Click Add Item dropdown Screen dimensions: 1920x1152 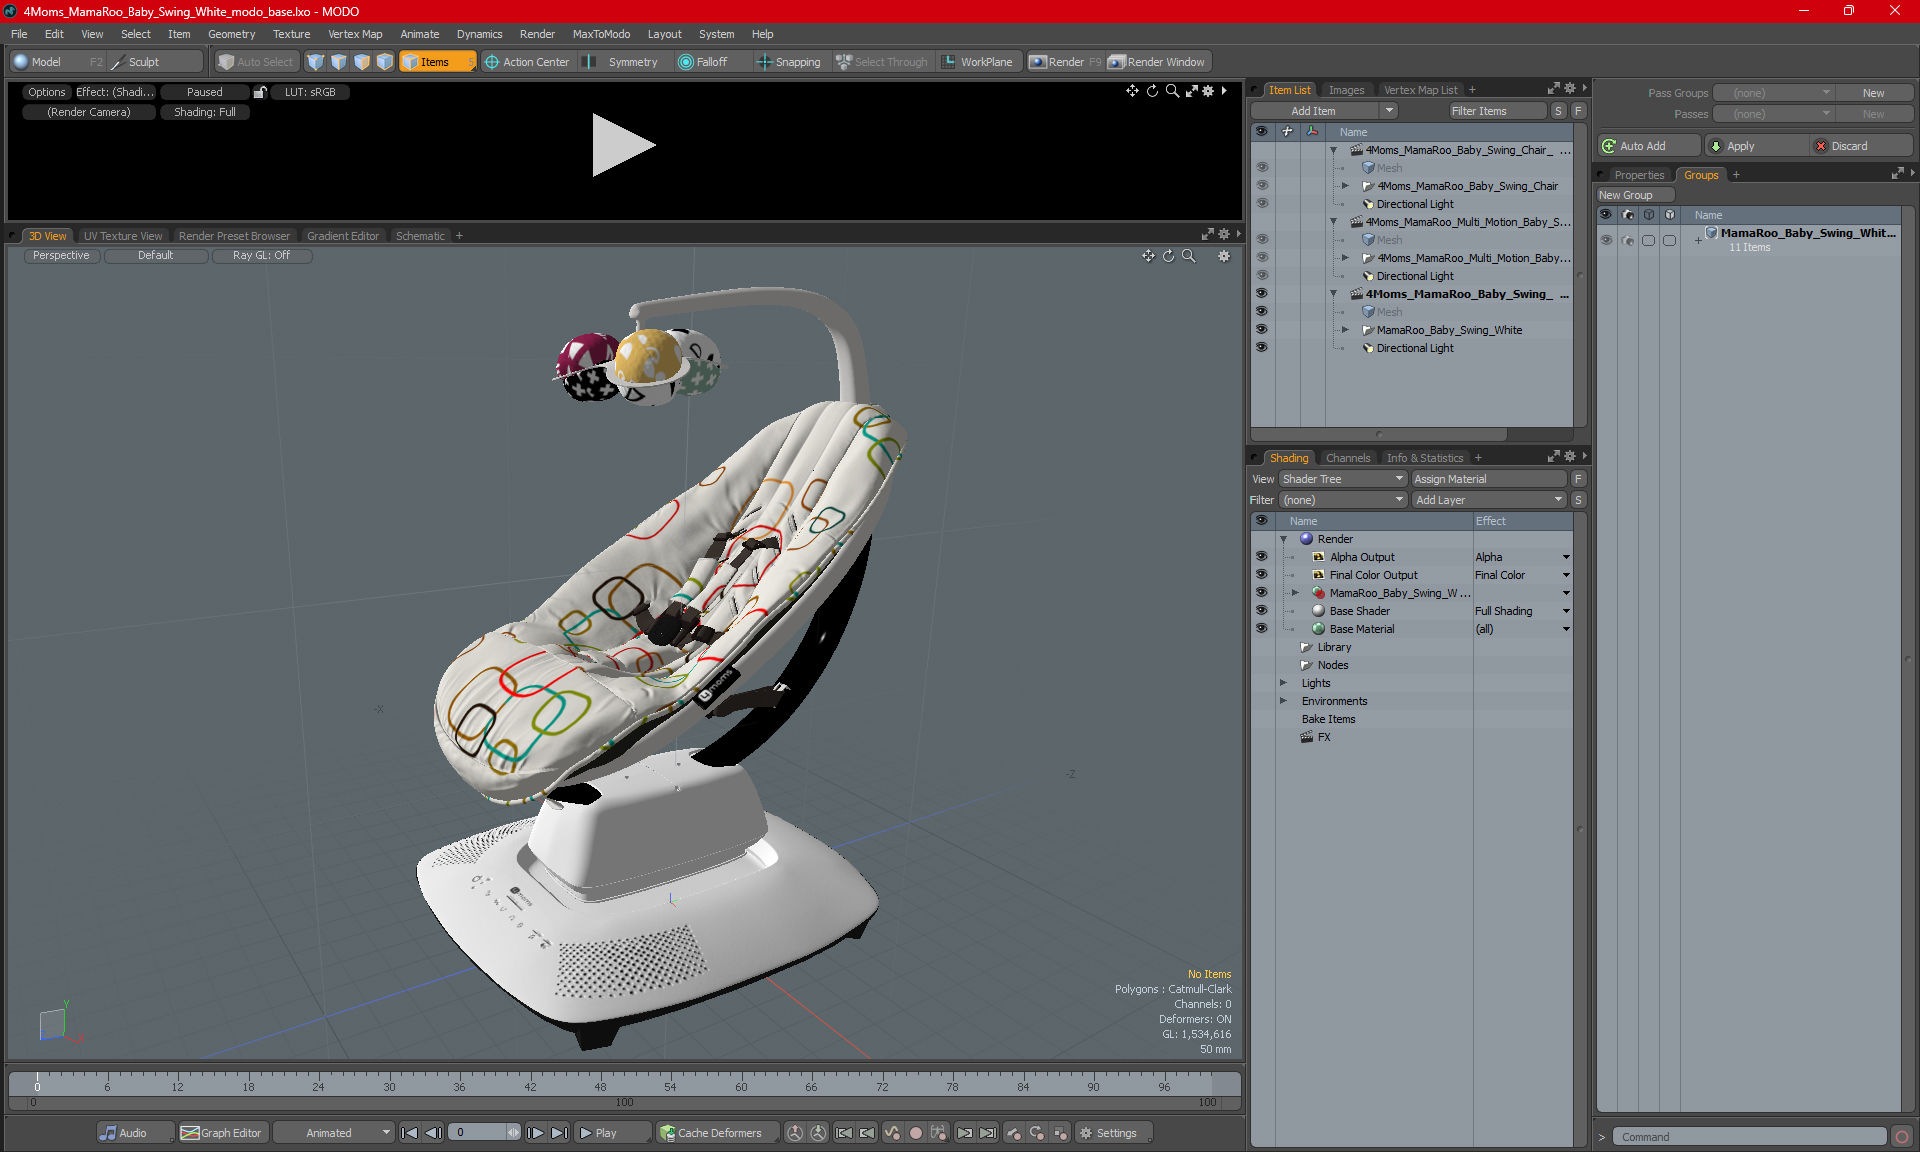[1325, 111]
